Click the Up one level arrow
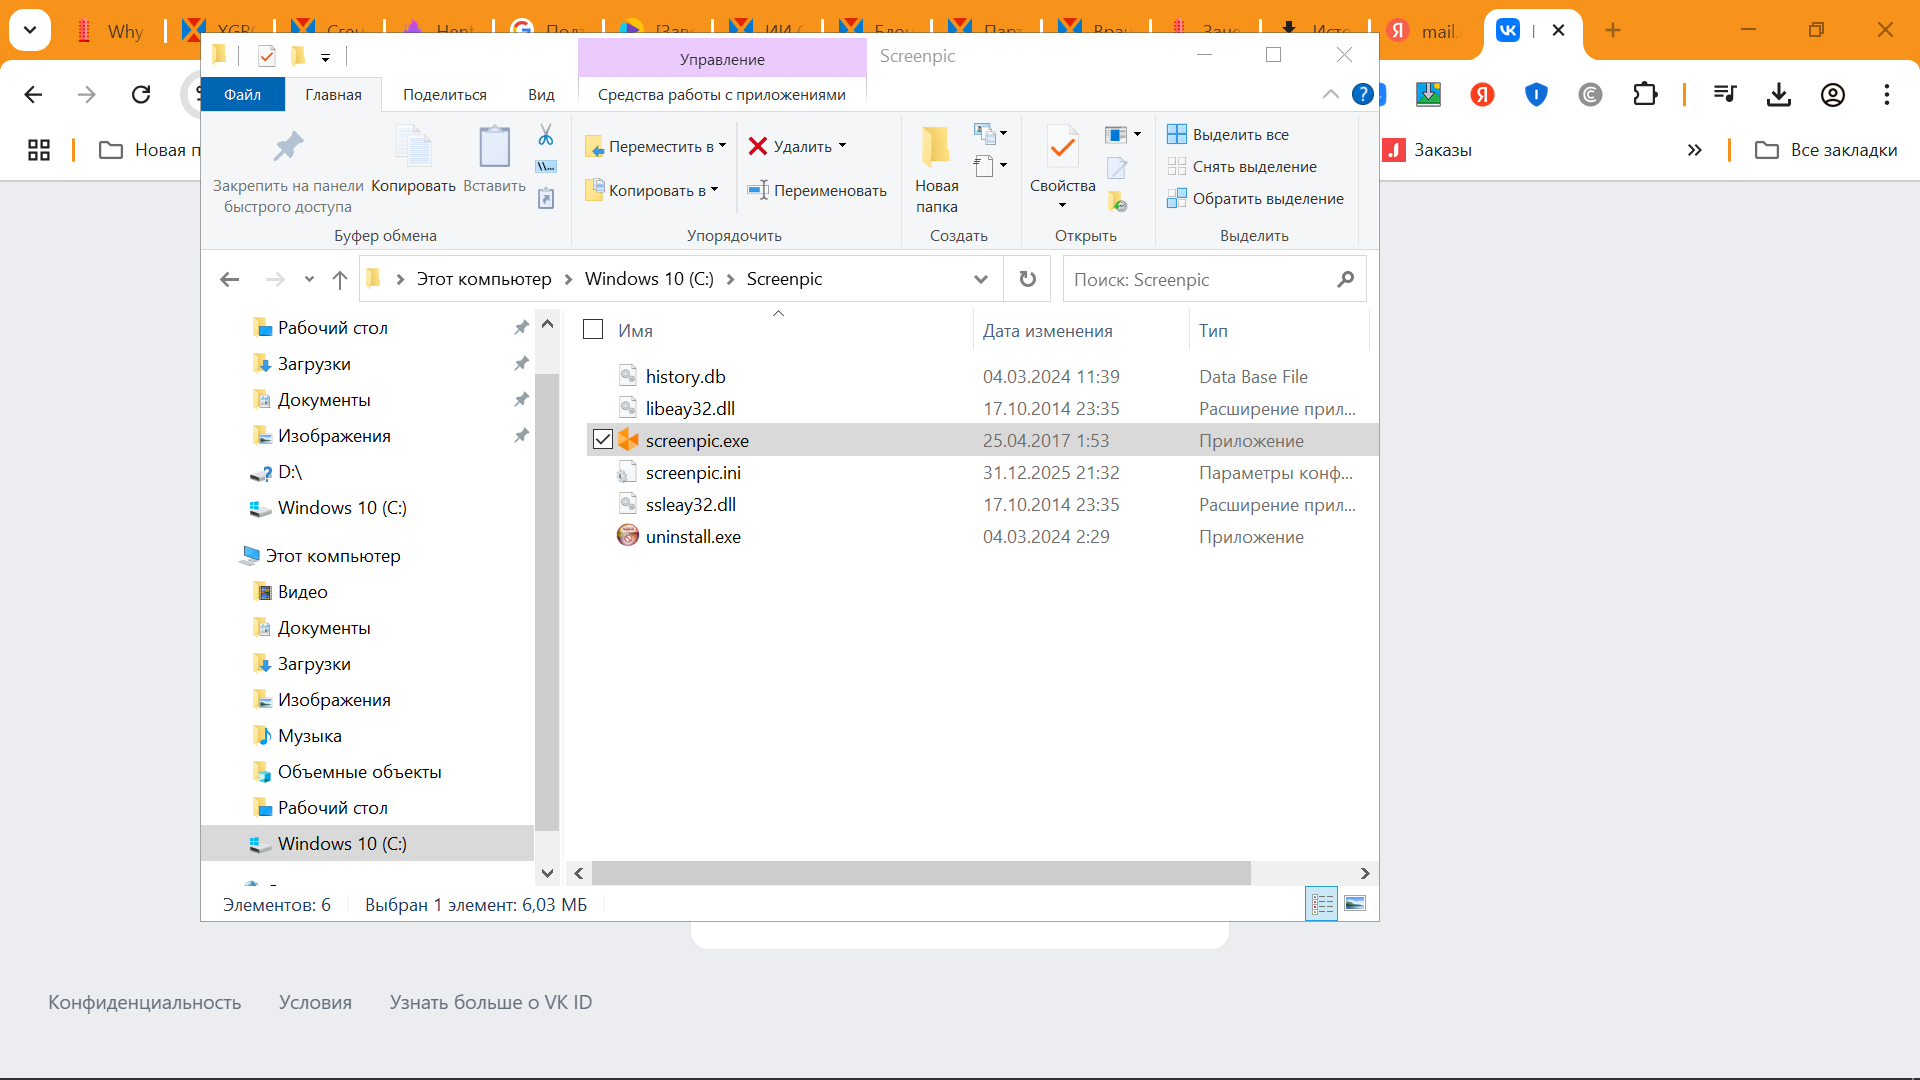This screenshot has width=1920, height=1080. 340,280
